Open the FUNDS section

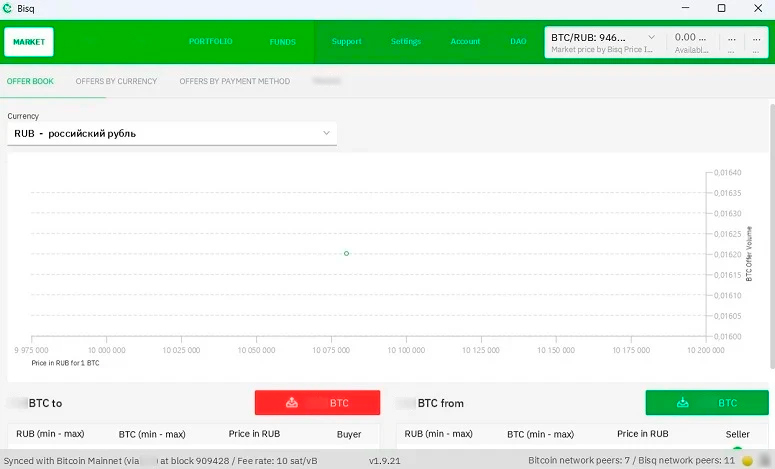(x=282, y=42)
